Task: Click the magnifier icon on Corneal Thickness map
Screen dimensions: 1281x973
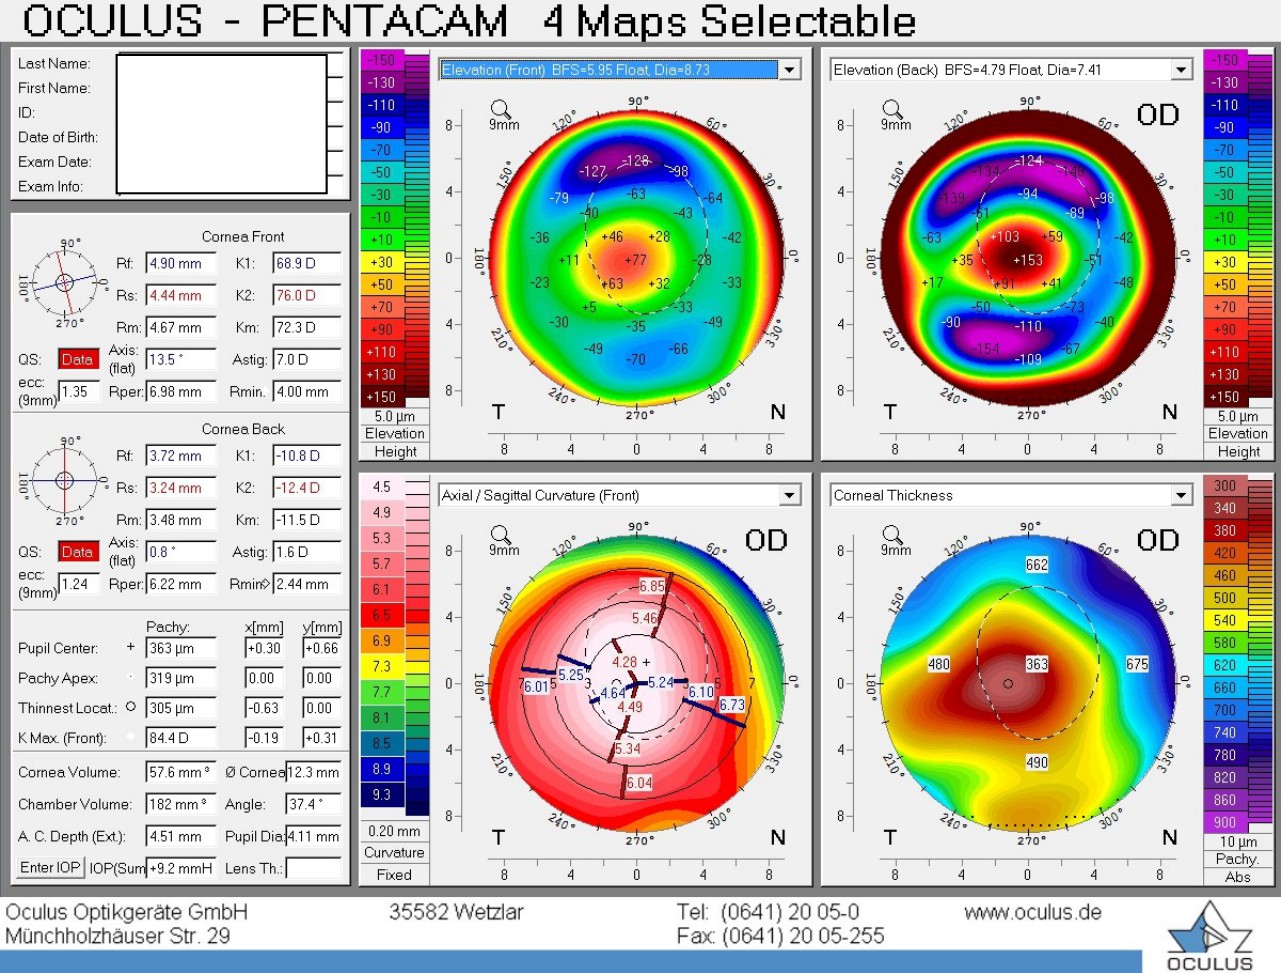Action: coord(892,534)
